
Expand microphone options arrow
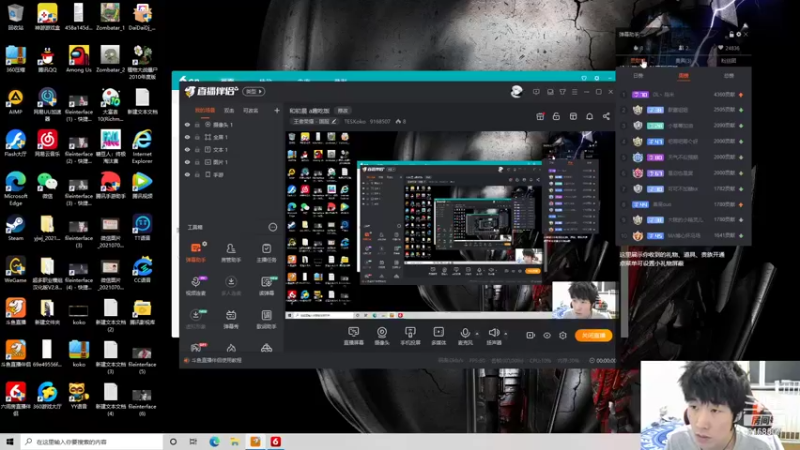click(477, 334)
